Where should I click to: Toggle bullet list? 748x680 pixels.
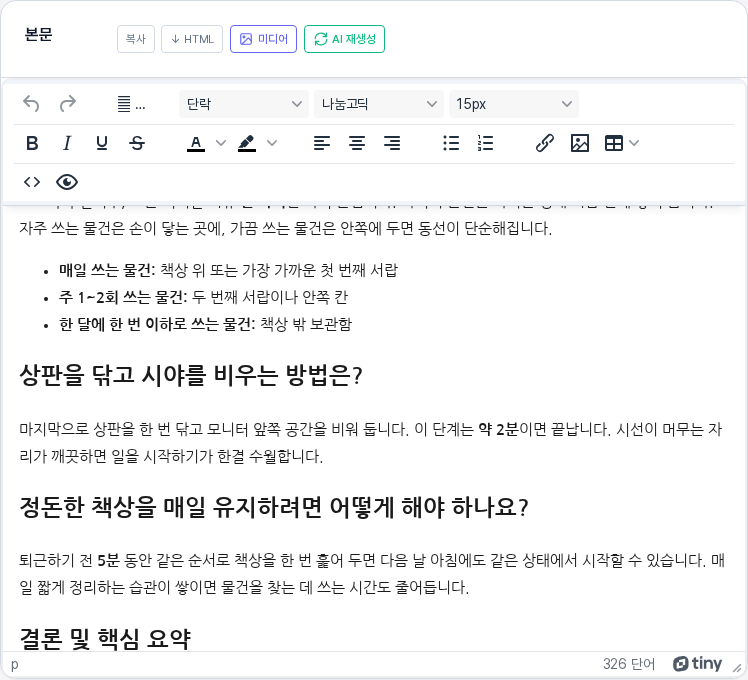point(451,143)
